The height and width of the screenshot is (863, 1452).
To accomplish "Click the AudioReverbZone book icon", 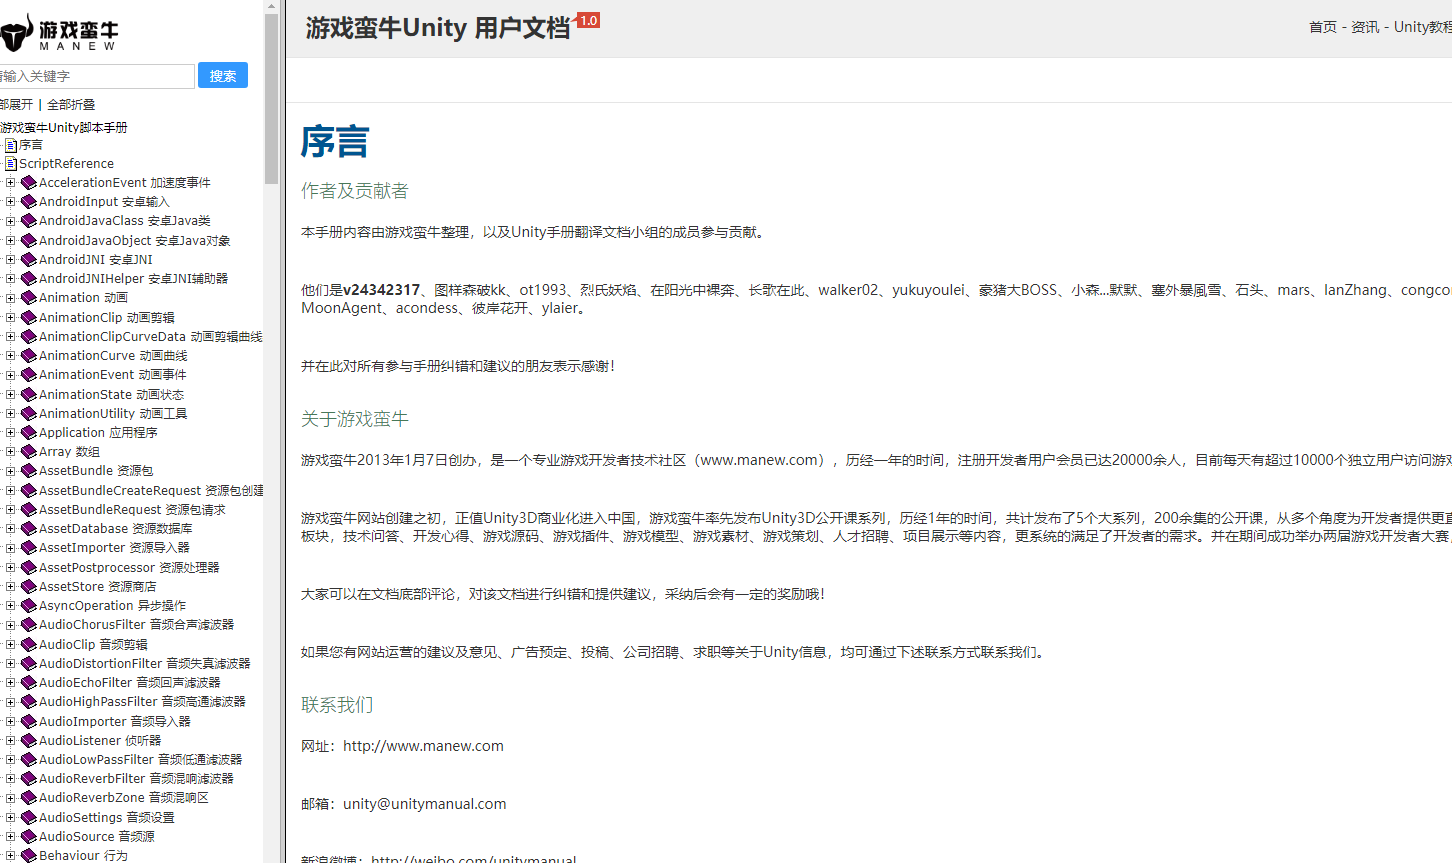I will point(29,798).
